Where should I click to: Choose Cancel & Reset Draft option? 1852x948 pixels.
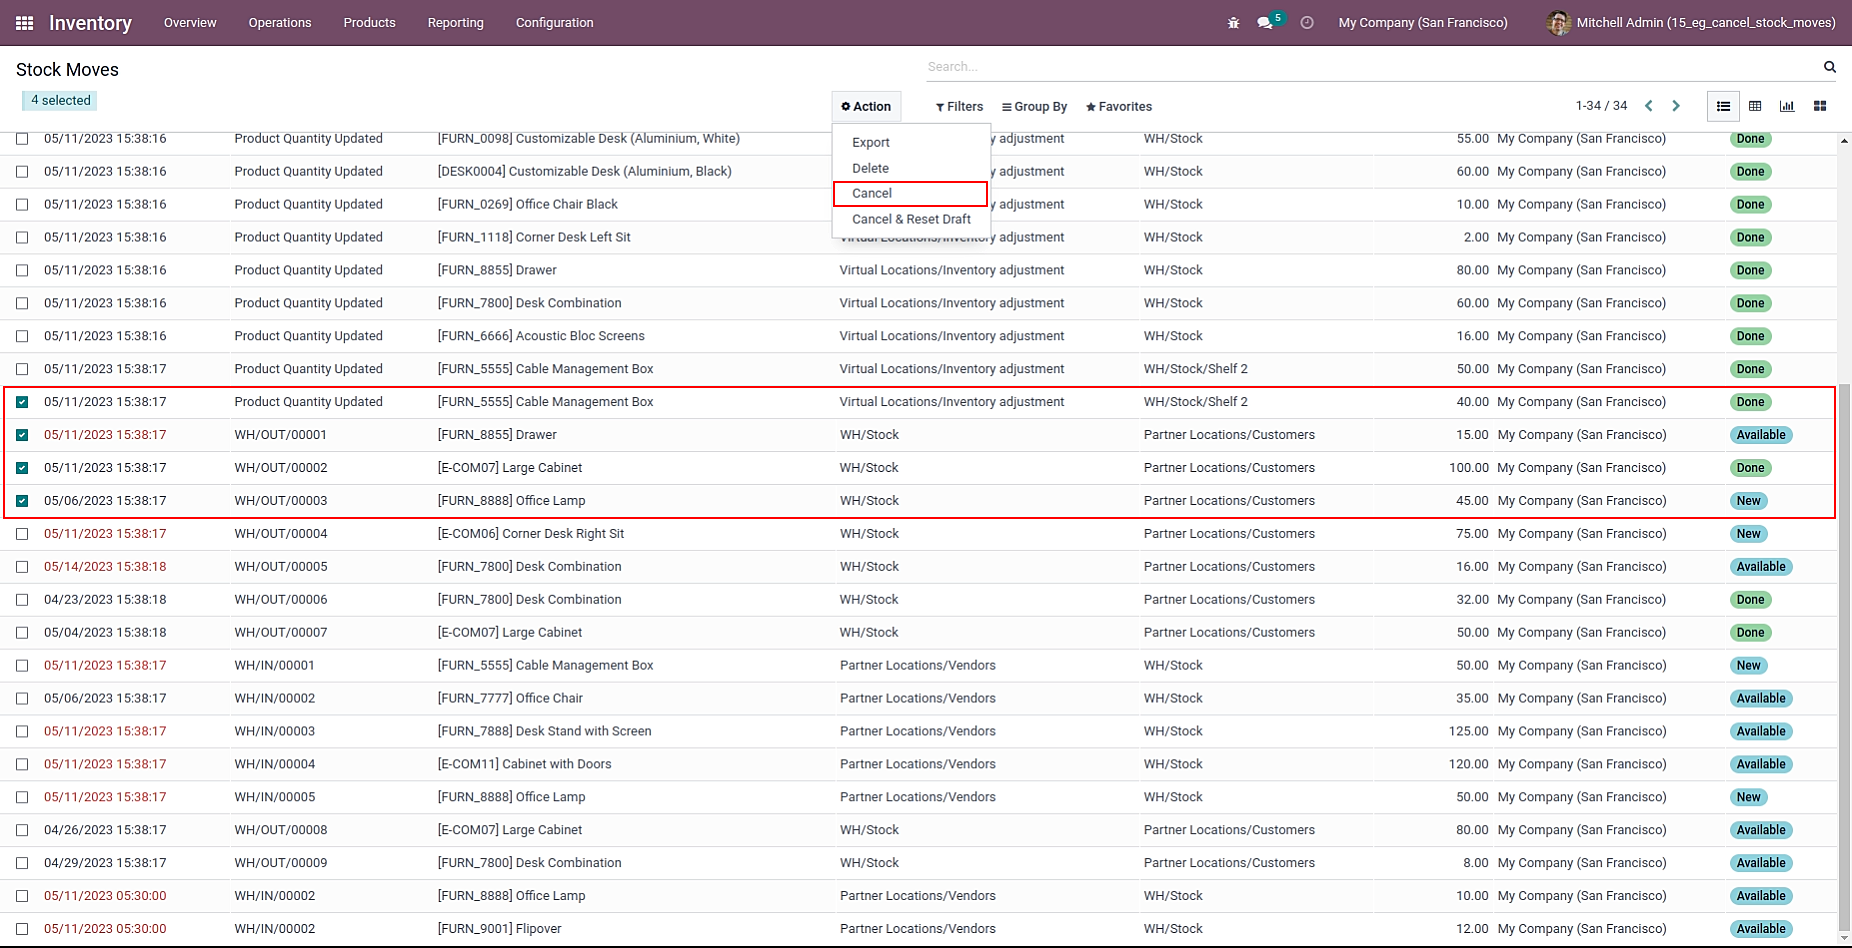pos(911,219)
